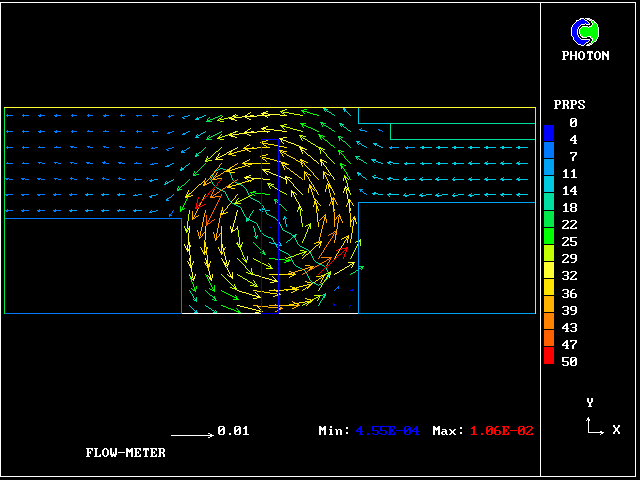Pick the dark blue swatch beside legend value 0

tap(549, 130)
